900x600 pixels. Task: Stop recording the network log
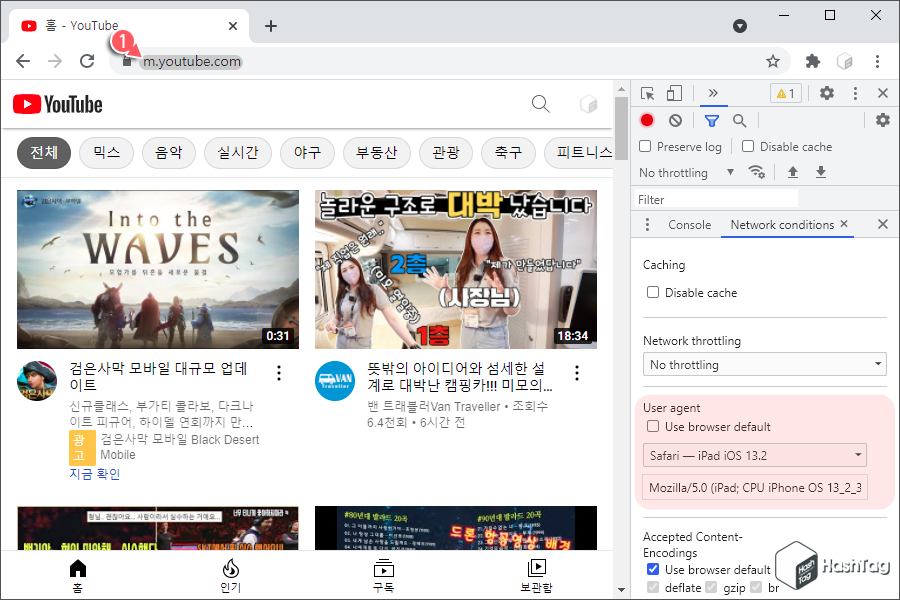coord(647,119)
